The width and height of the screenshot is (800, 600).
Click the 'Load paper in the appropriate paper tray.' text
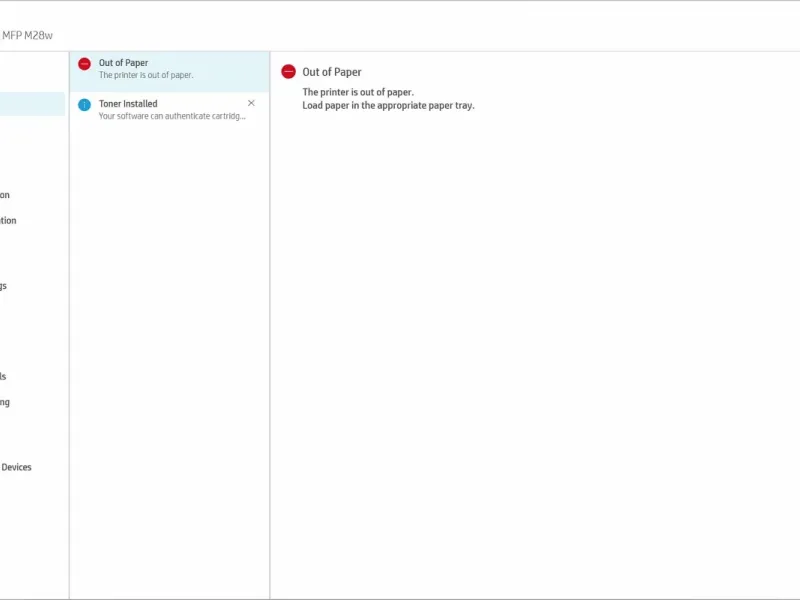point(388,106)
